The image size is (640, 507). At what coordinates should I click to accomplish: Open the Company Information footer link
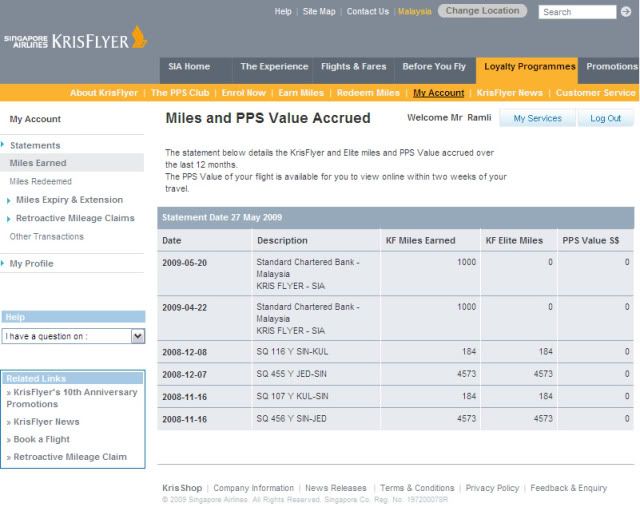253,488
